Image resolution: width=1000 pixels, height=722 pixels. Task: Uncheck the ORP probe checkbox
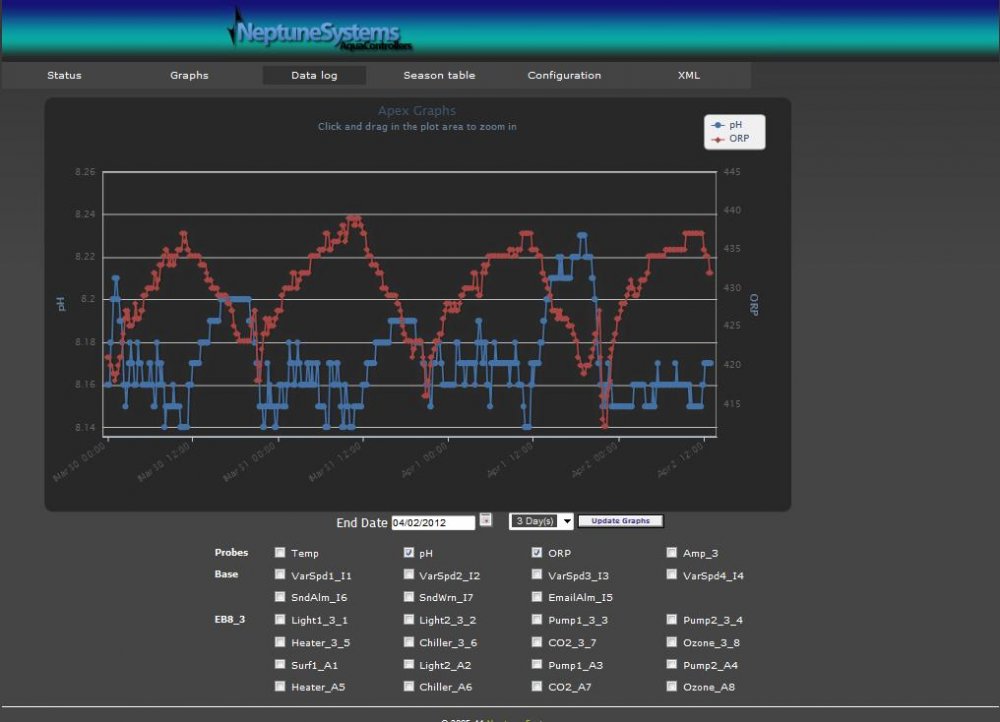(537, 552)
